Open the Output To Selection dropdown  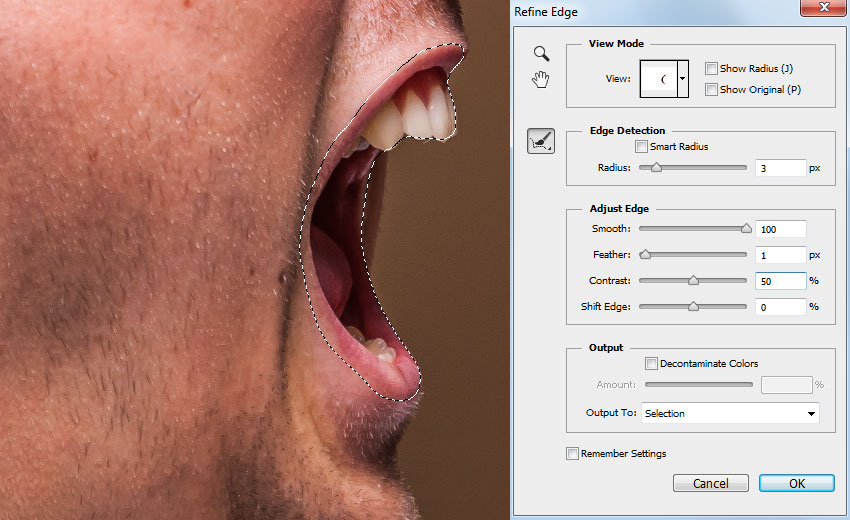click(730, 413)
